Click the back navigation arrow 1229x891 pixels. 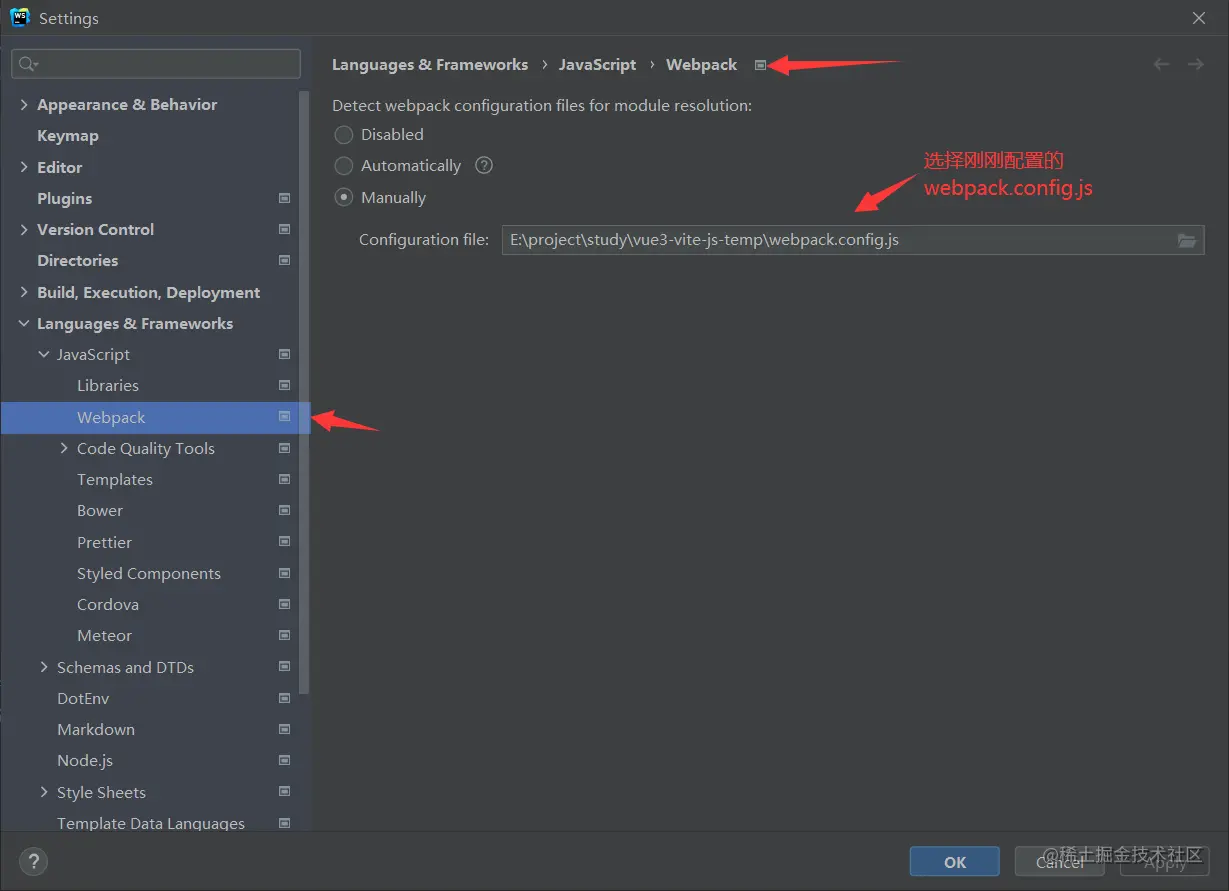point(1161,64)
